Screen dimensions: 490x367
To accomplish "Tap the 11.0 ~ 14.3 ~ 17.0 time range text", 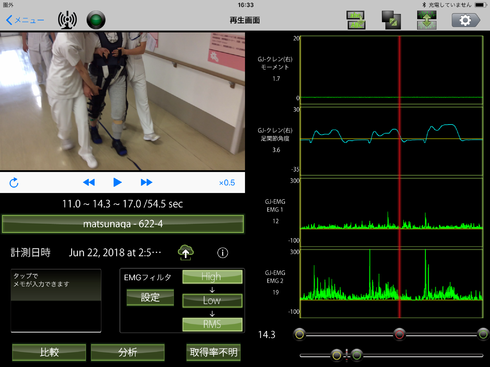I will 122,204.
